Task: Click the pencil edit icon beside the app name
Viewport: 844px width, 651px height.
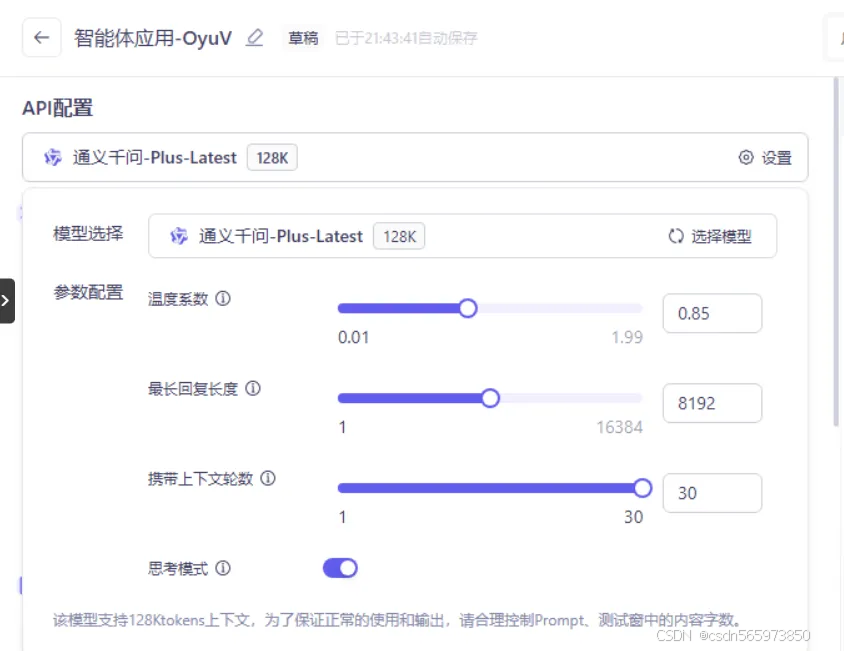Action: [x=256, y=37]
